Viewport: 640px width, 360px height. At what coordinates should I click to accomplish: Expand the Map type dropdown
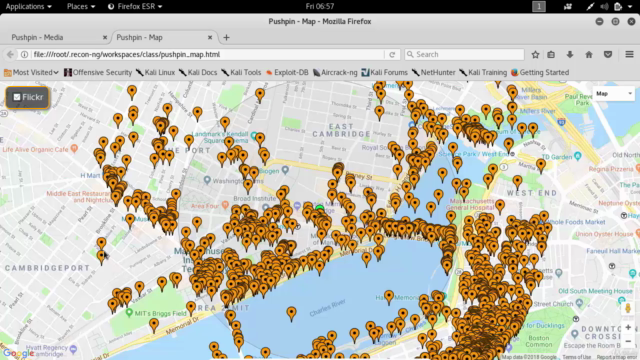click(x=613, y=94)
